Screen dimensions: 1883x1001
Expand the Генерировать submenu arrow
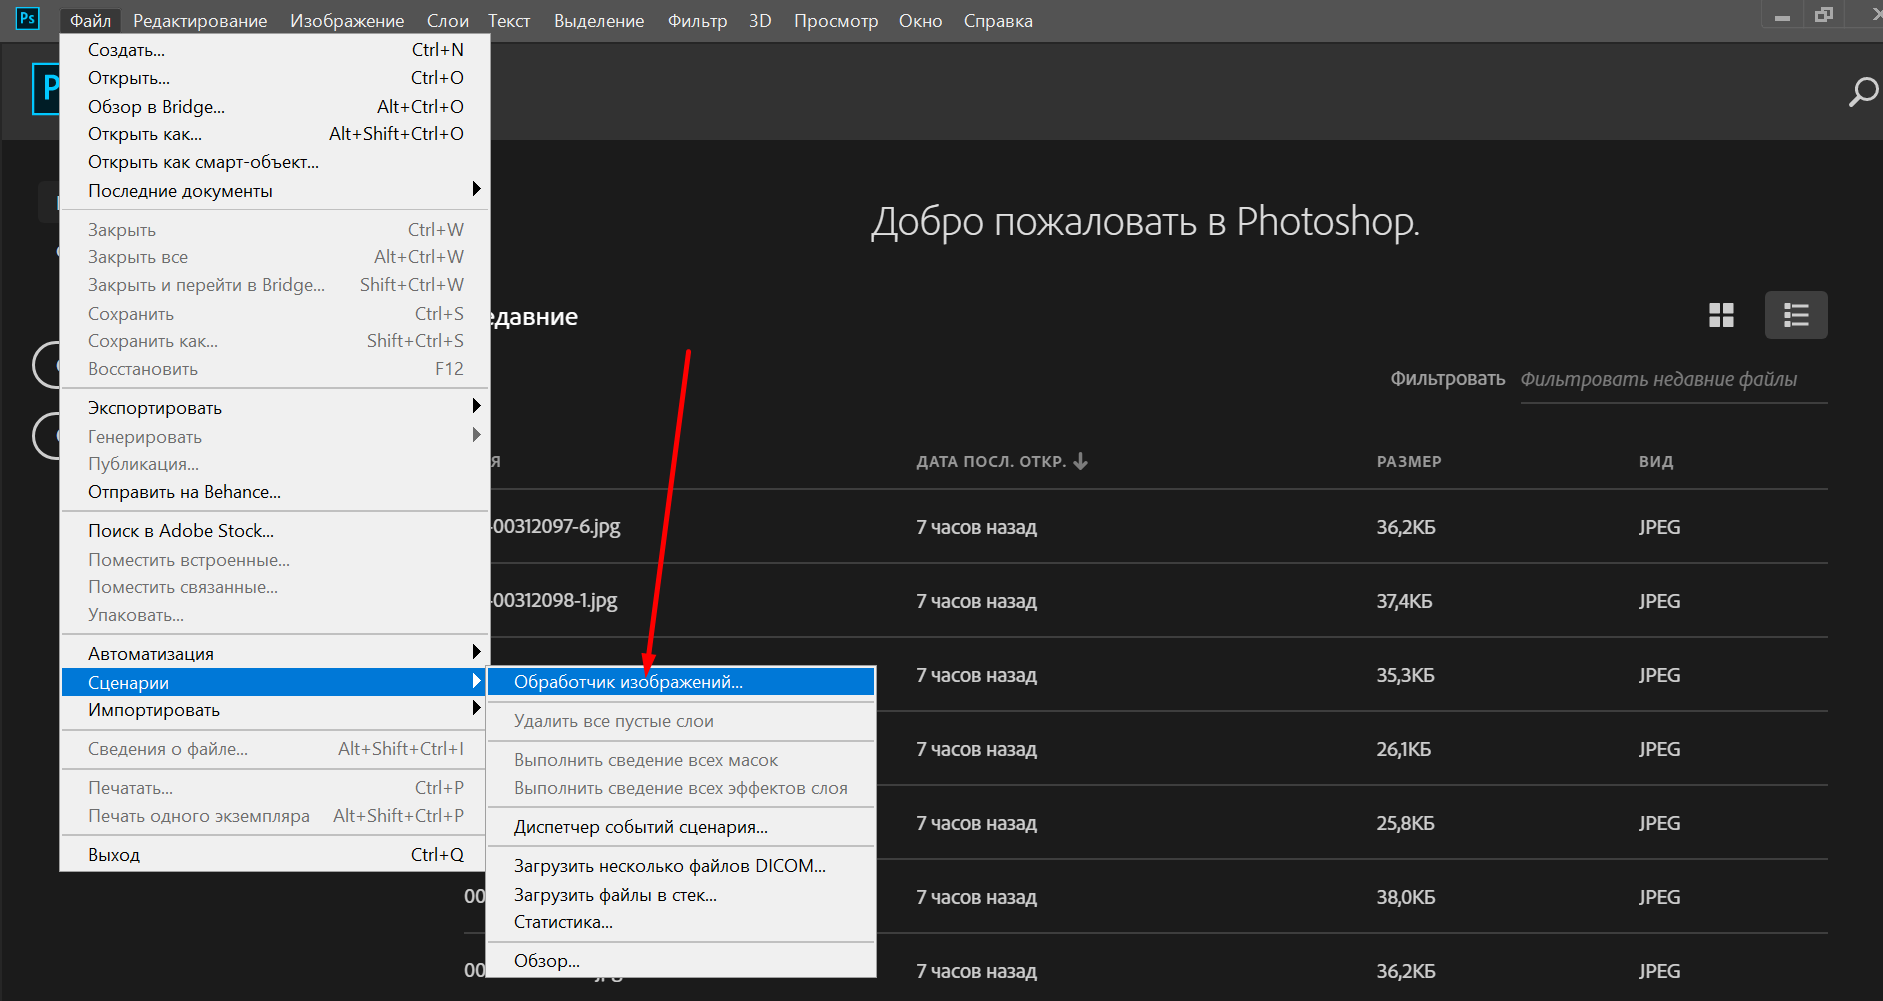pyautogui.click(x=476, y=435)
